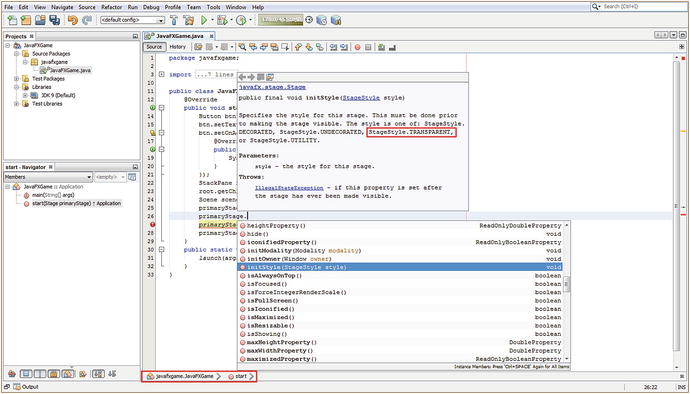Click the Shift Line Right icon in editor toolbar
This screenshot has width=690, height=394.
344,47
